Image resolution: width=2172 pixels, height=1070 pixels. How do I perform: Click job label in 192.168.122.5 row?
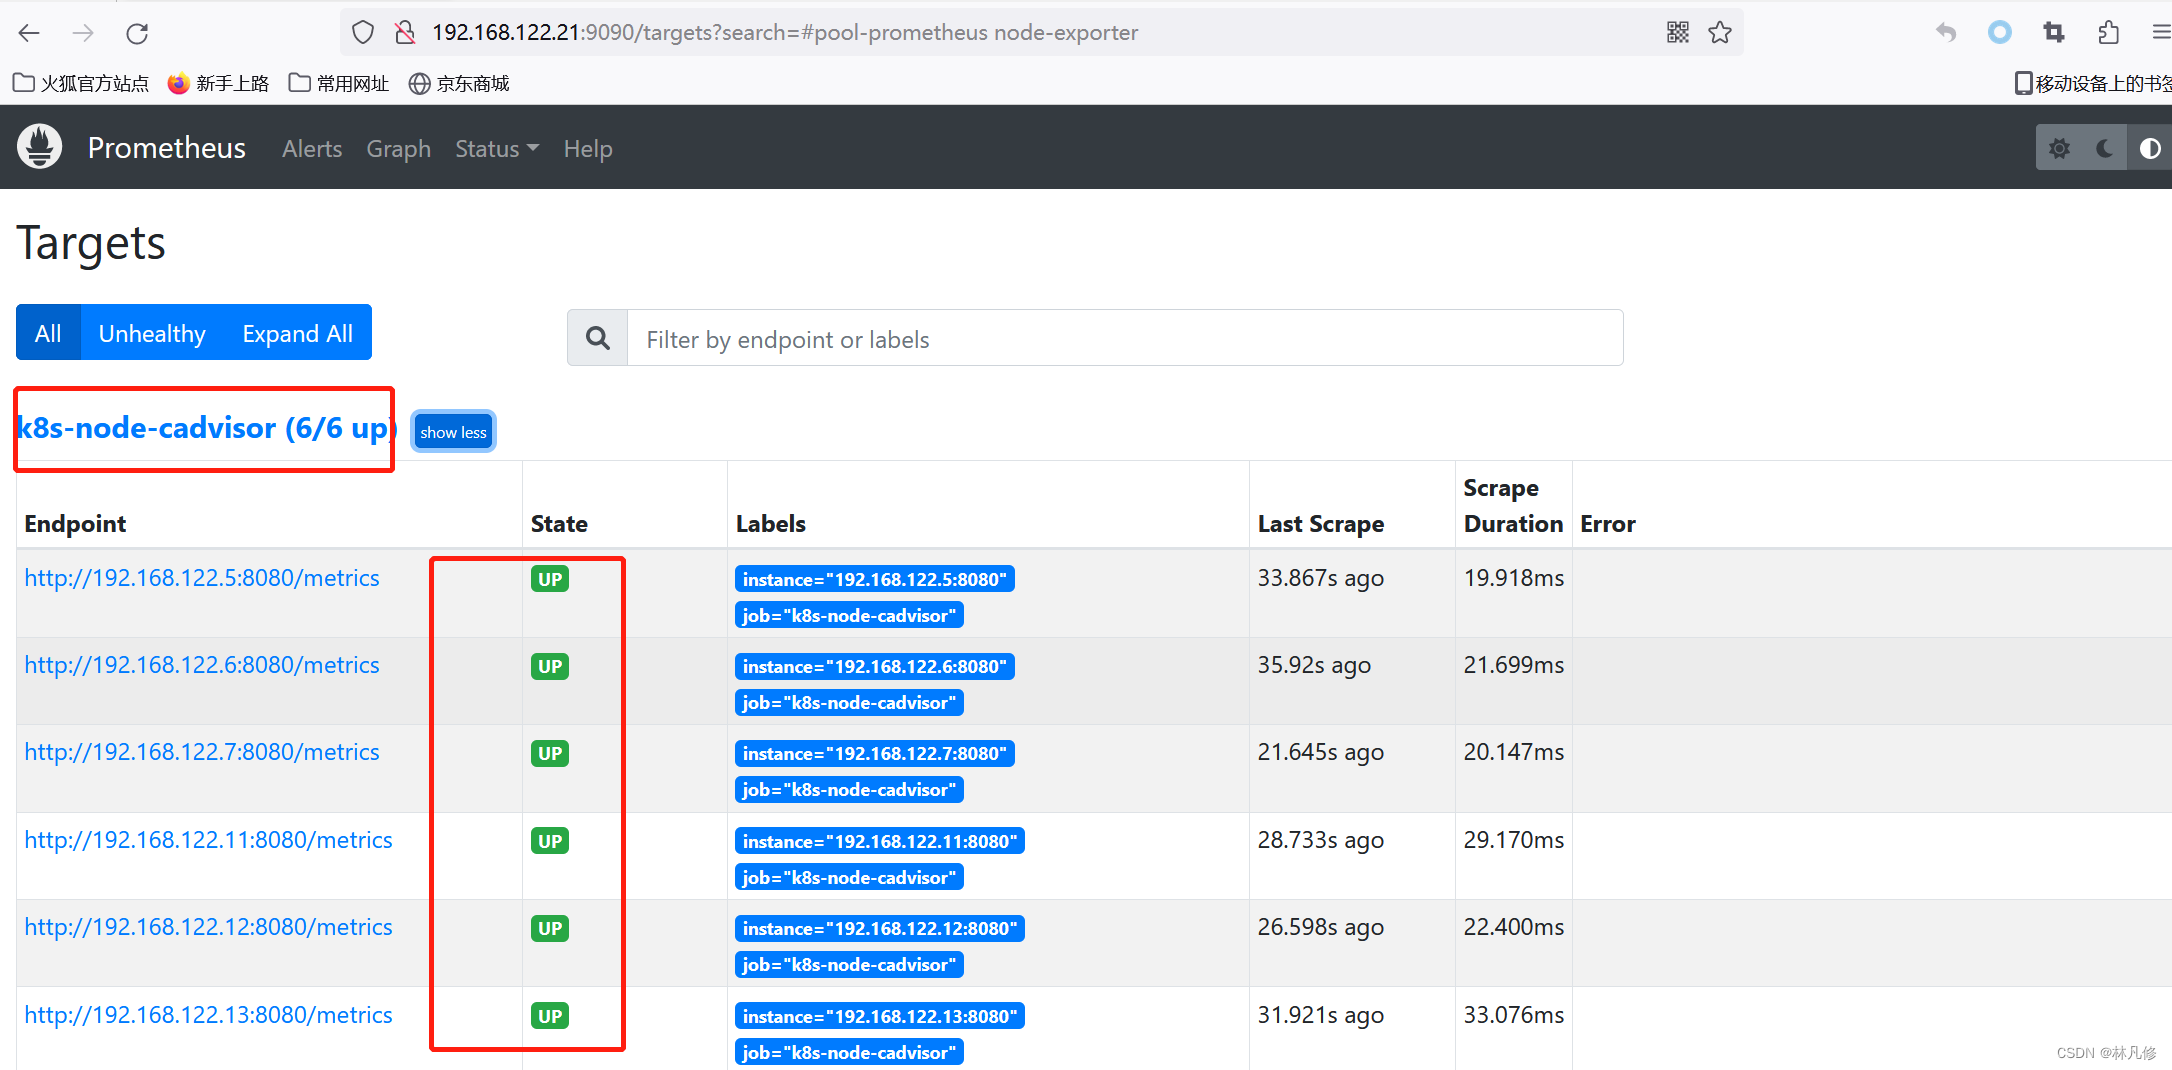[x=849, y=615]
